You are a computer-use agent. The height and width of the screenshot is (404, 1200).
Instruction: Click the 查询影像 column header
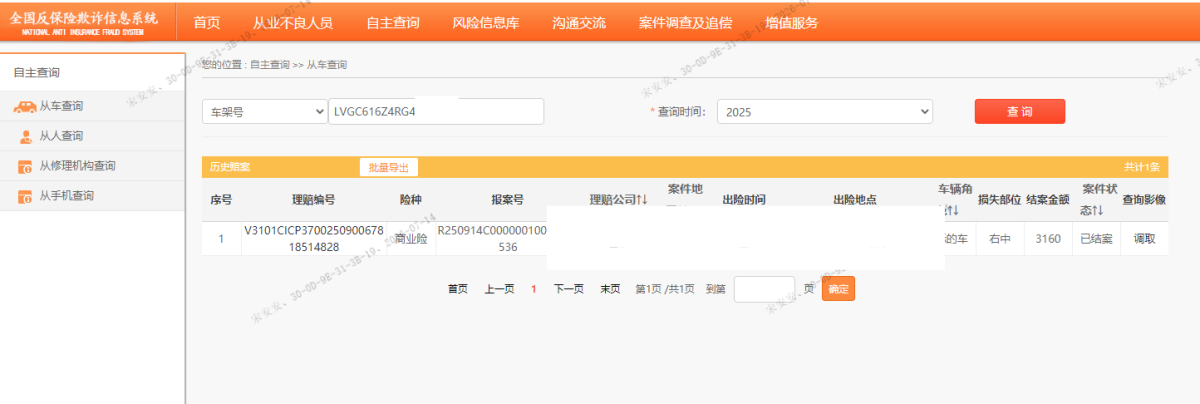[1144, 199]
